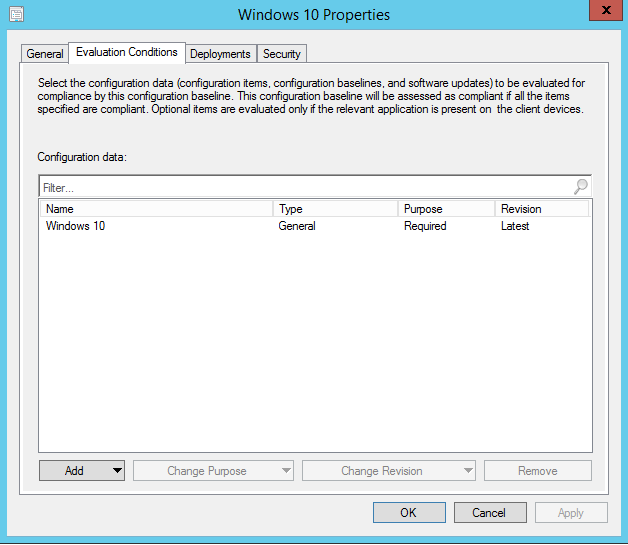Click the Latest revision cell

click(515, 226)
